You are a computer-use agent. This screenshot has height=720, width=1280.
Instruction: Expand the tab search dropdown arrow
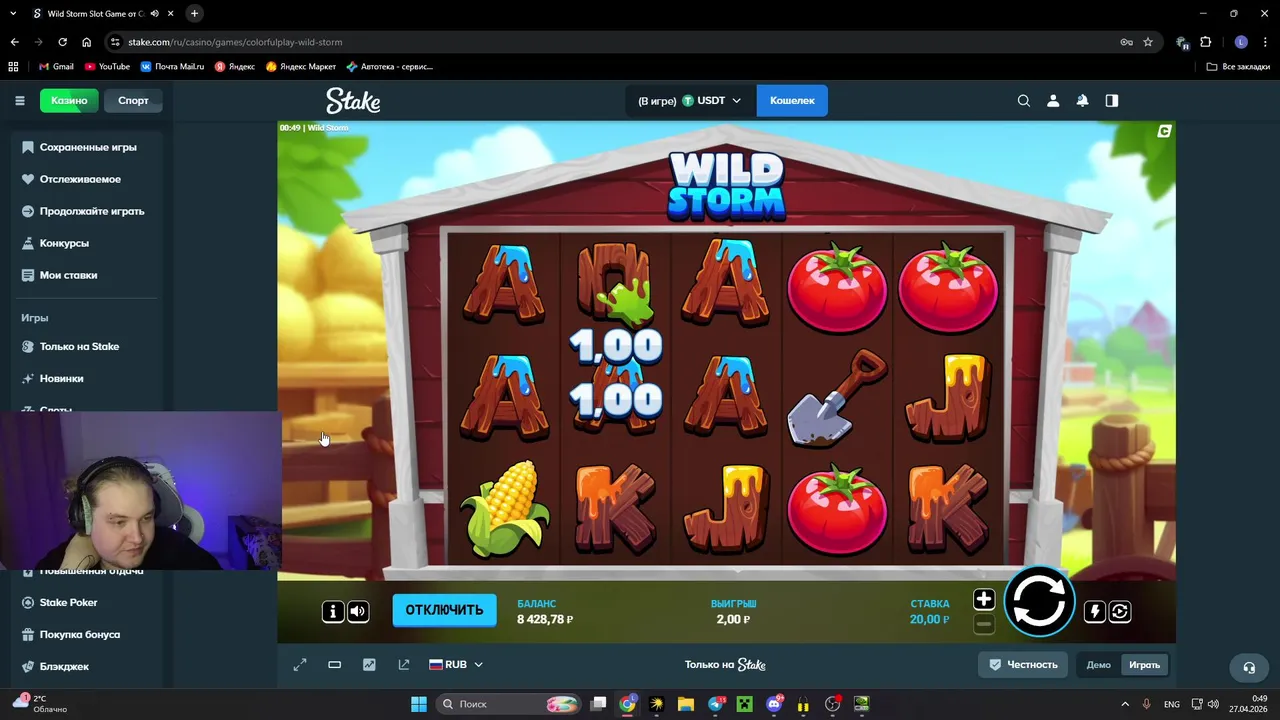point(13,13)
